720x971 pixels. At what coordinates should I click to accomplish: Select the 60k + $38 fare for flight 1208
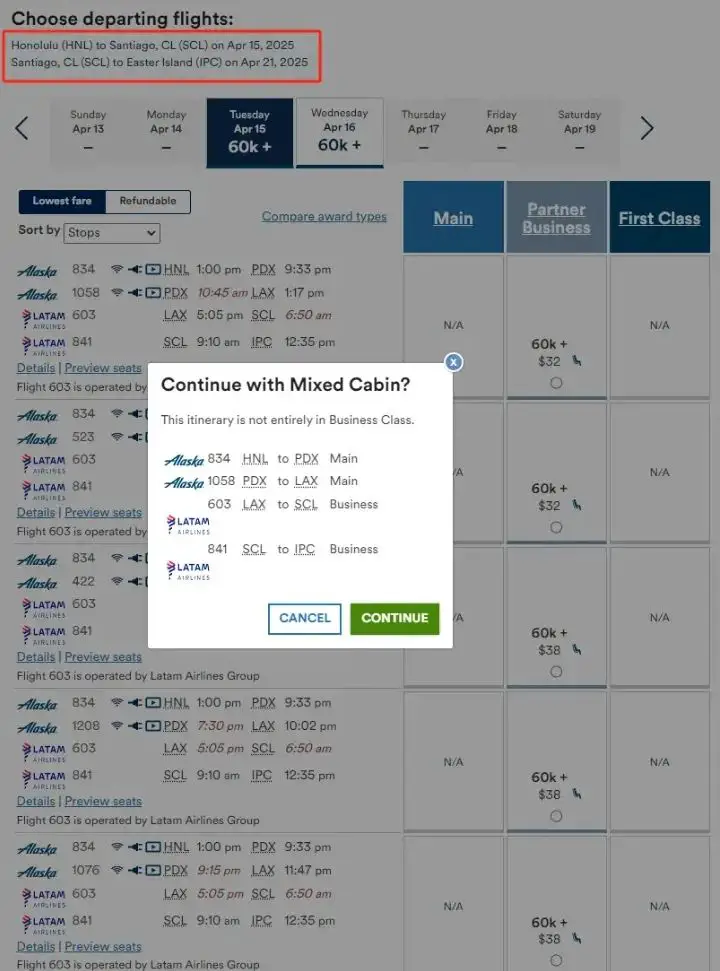click(x=556, y=816)
